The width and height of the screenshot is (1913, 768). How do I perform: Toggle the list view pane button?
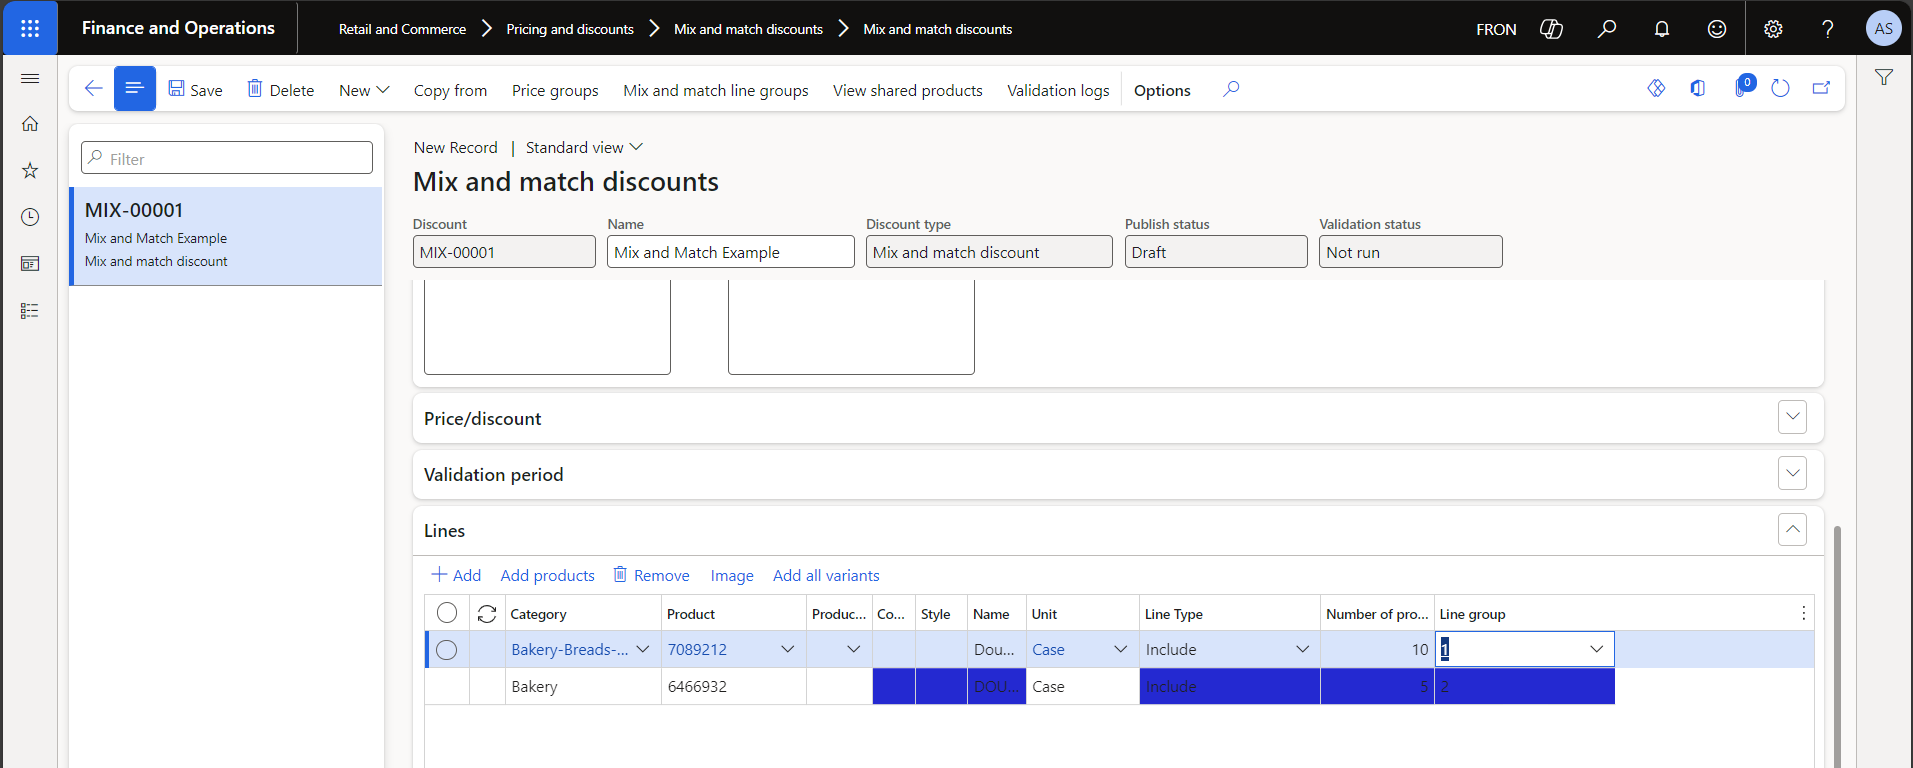135,89
